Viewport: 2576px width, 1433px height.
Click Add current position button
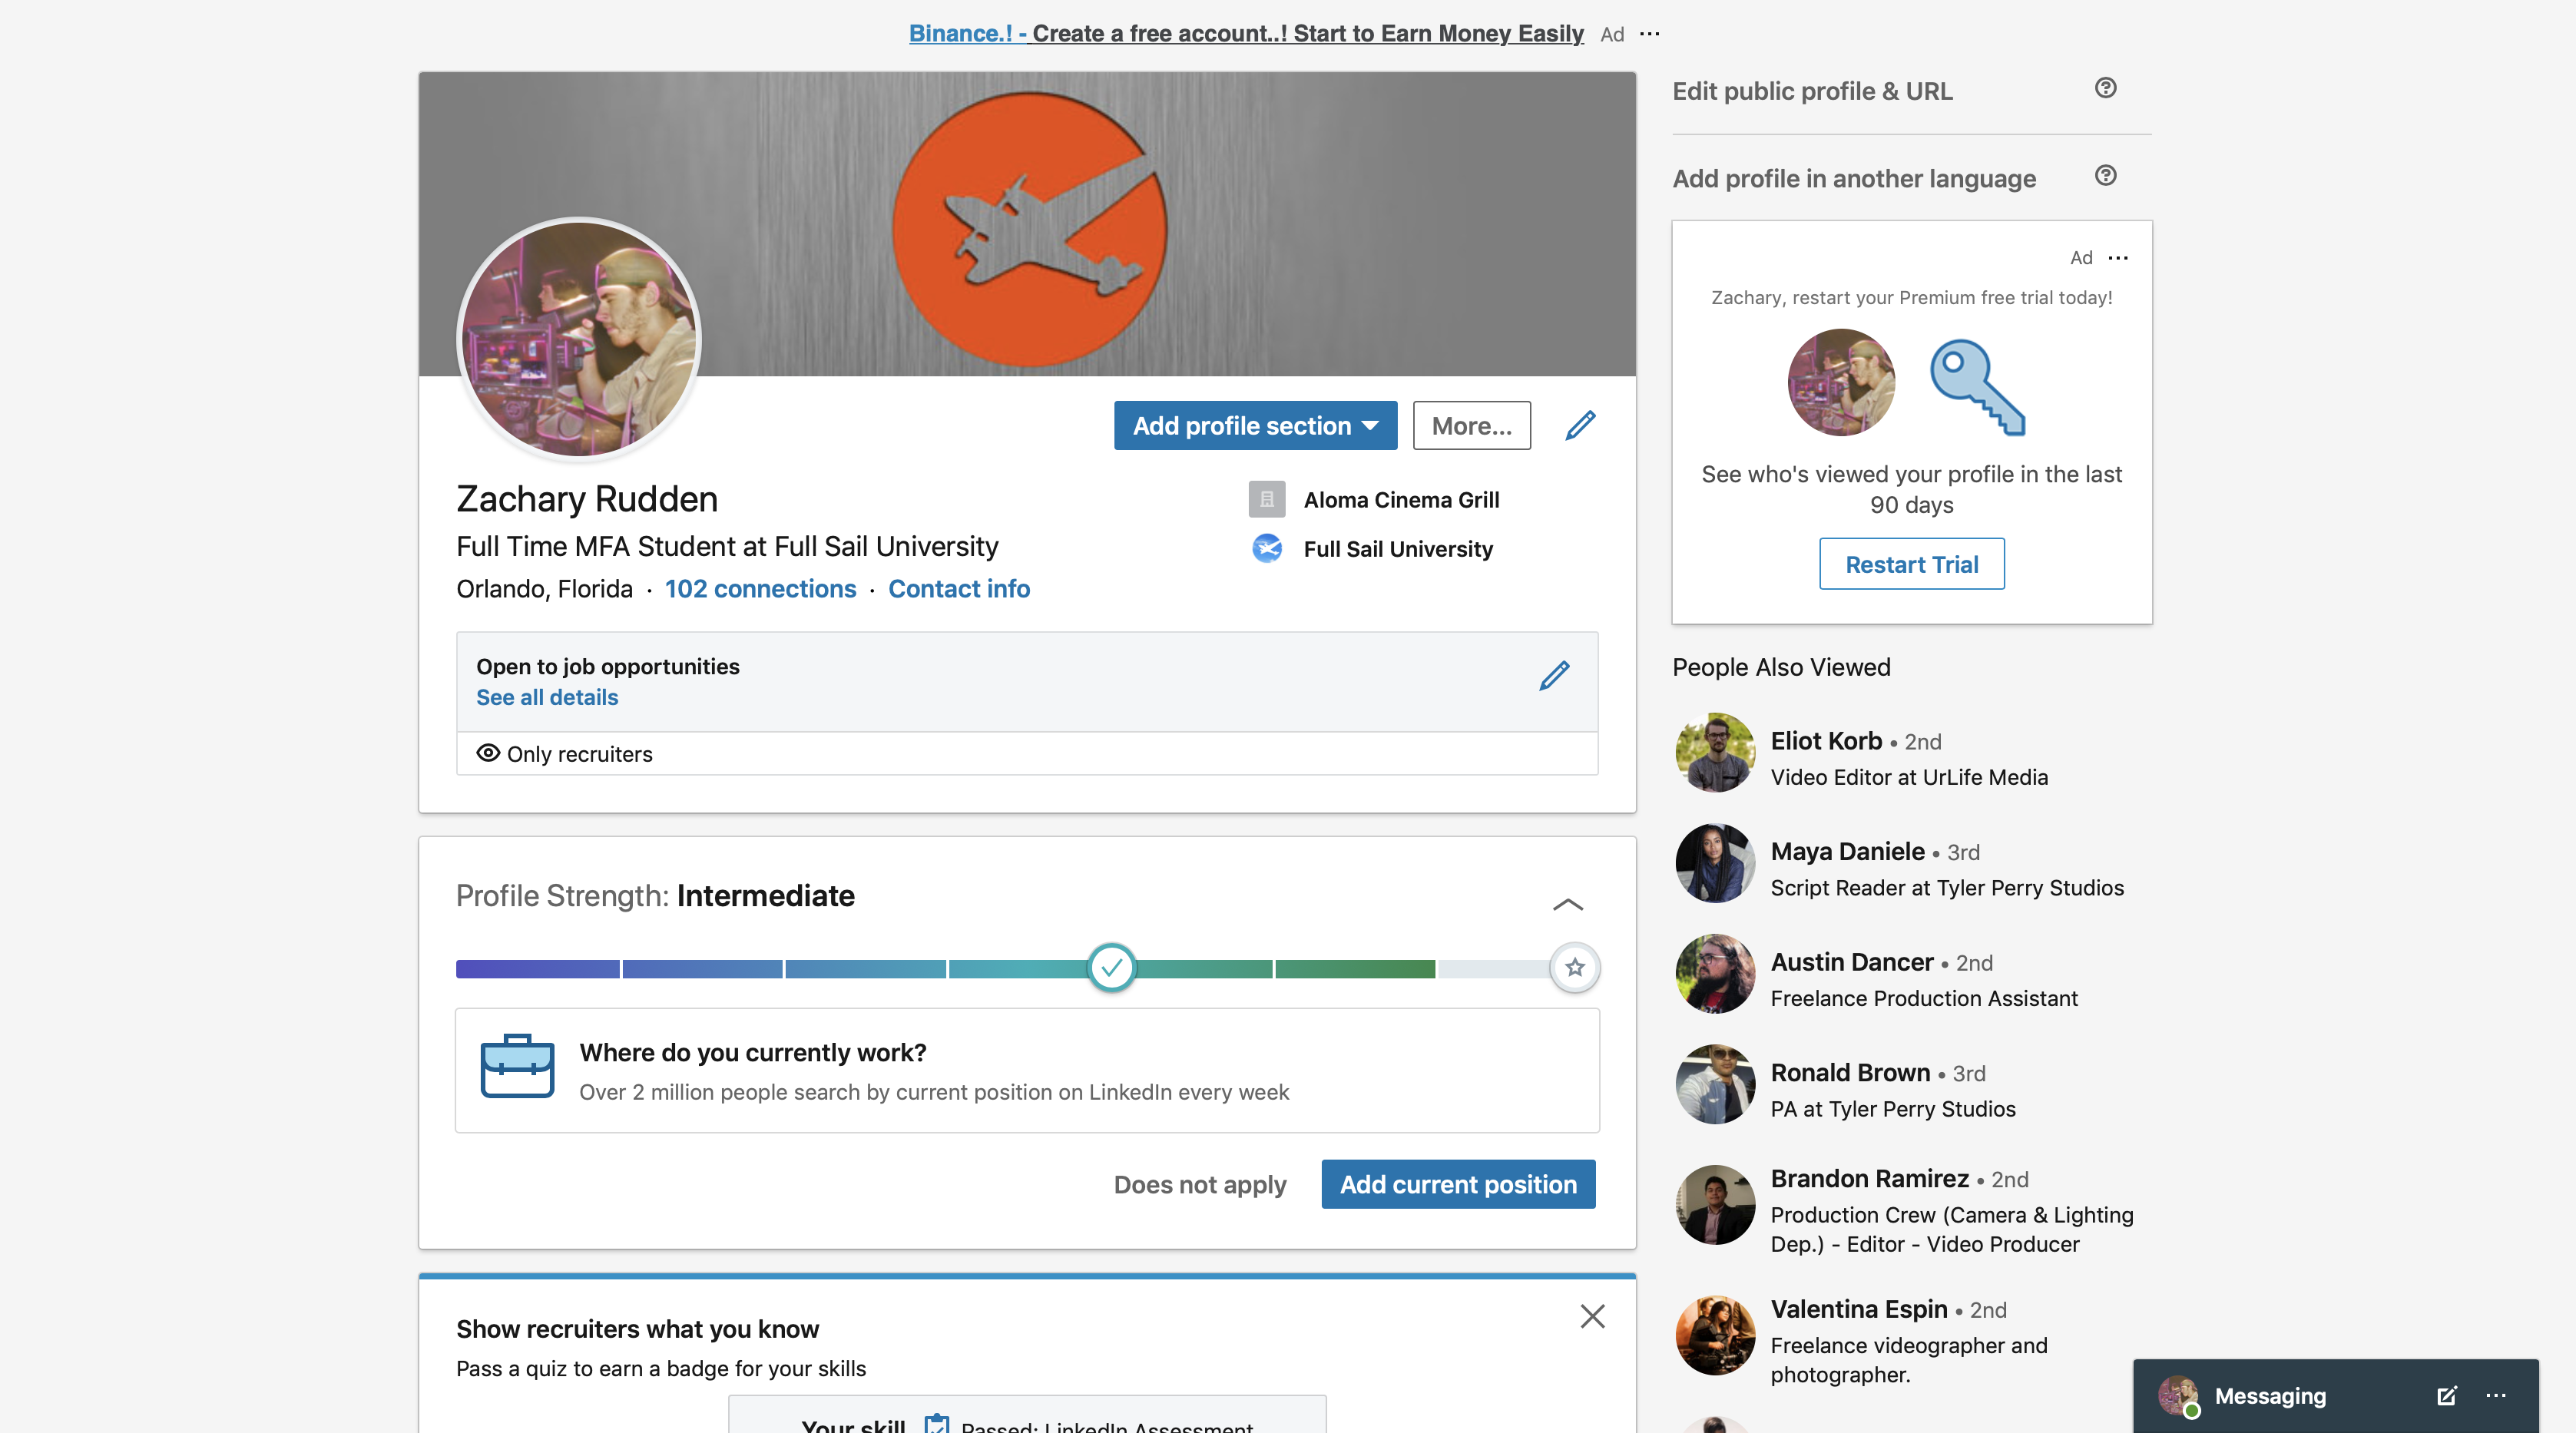click(1457, 1184)
